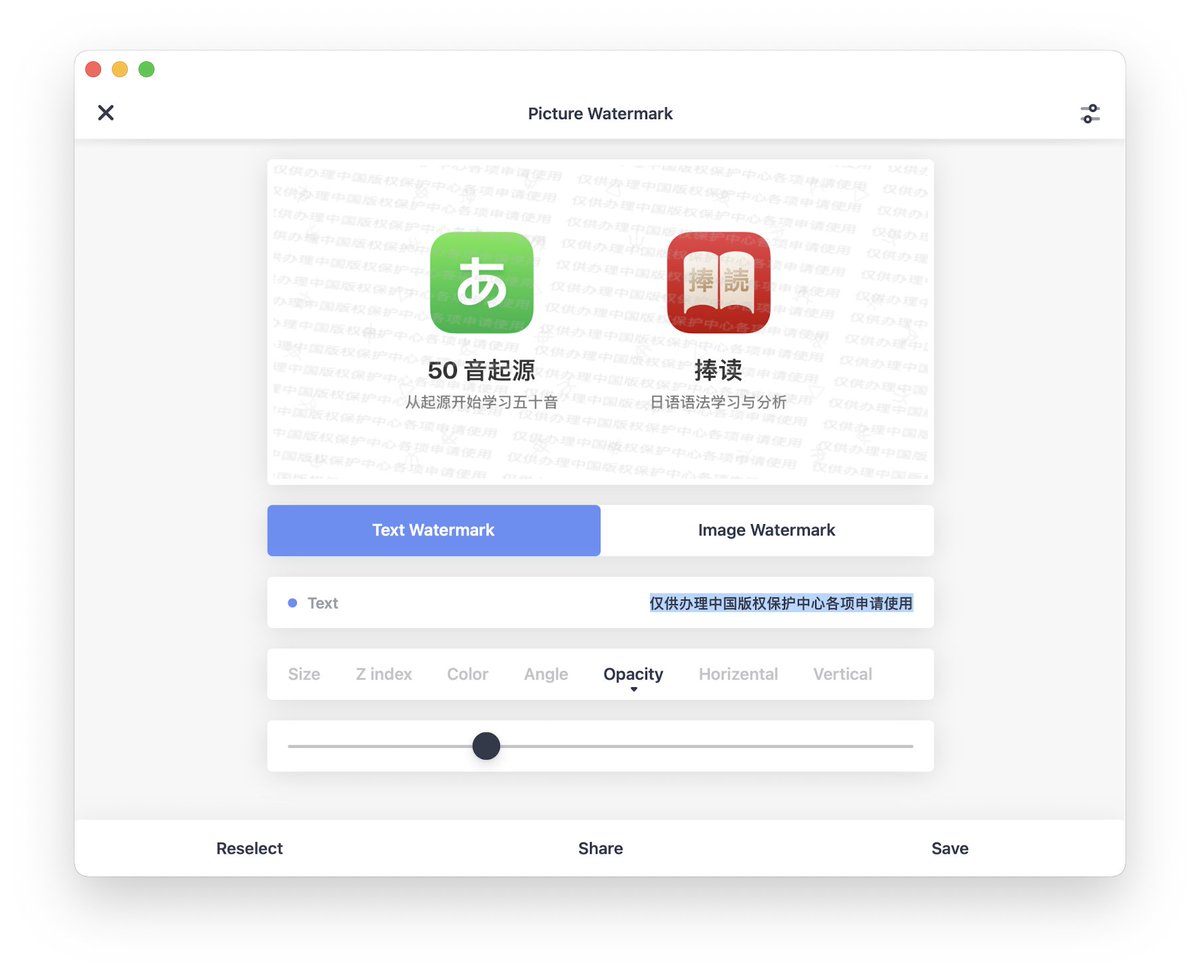Select the Size property tab
The width and height of the screenshot is (1200, 975).
click(x=304, y=674)
